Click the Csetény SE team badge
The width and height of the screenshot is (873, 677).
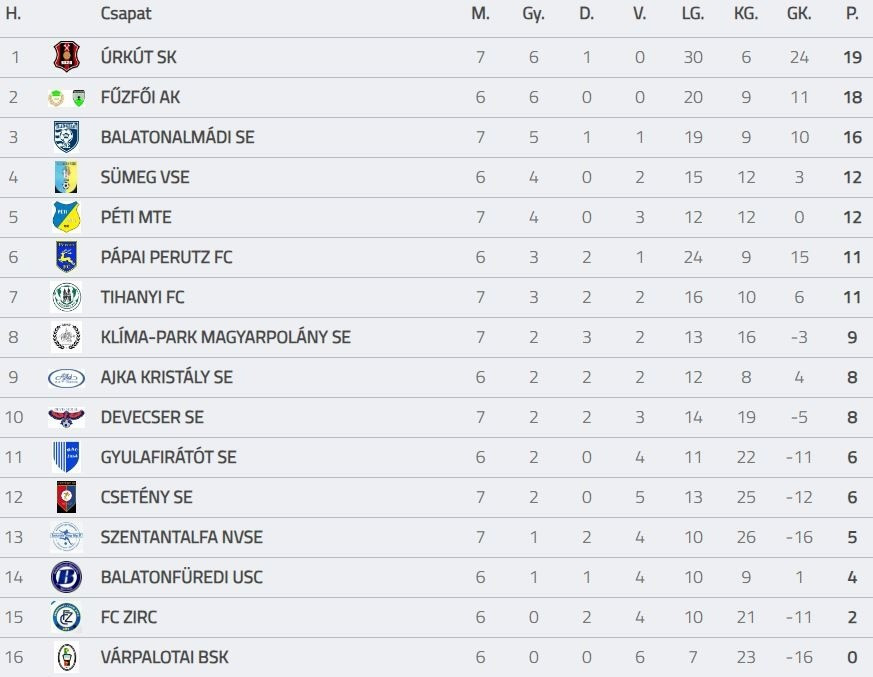66,497
